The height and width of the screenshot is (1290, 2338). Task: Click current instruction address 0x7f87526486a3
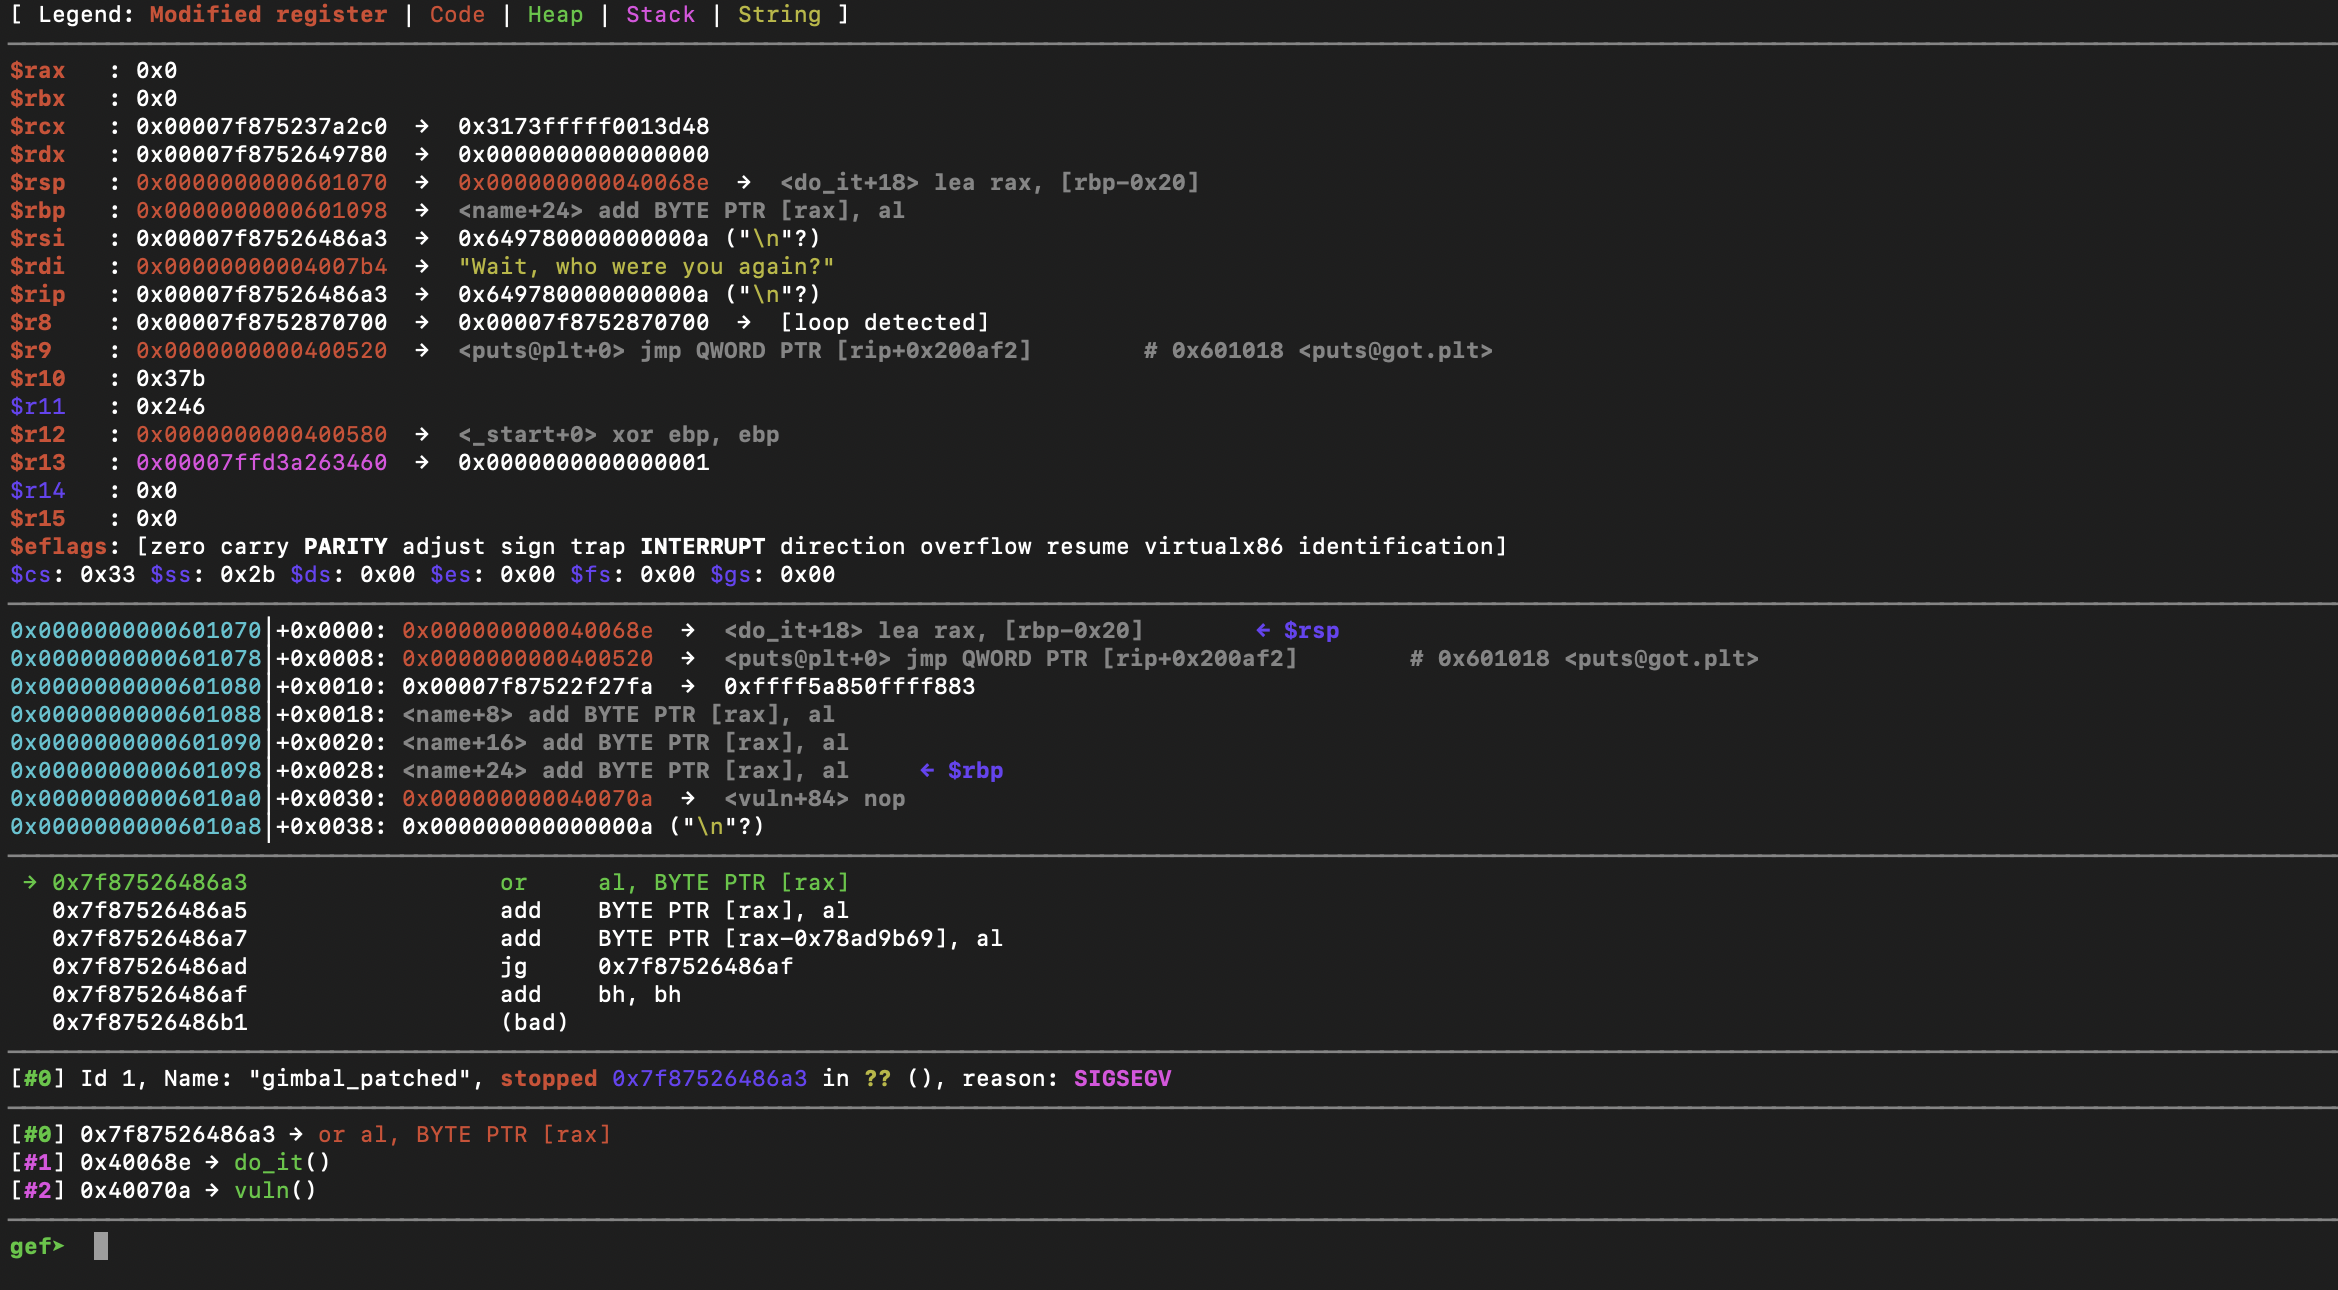tap(150, 883)
